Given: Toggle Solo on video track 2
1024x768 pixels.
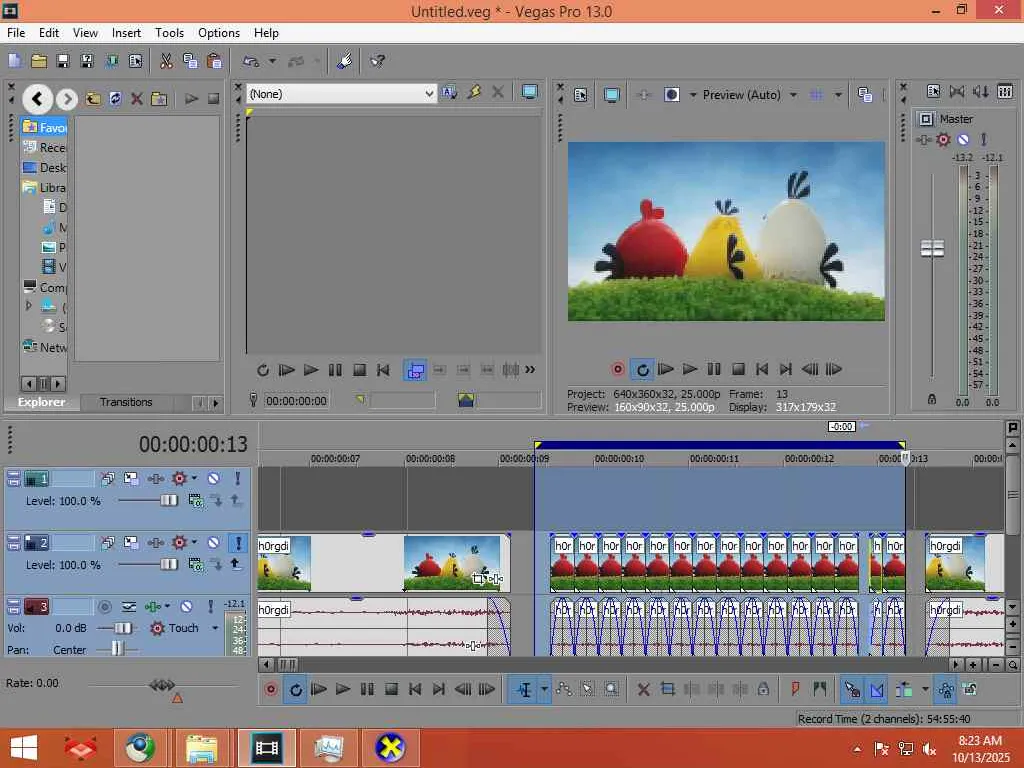Looking at the screenshot, I should 238,543.
